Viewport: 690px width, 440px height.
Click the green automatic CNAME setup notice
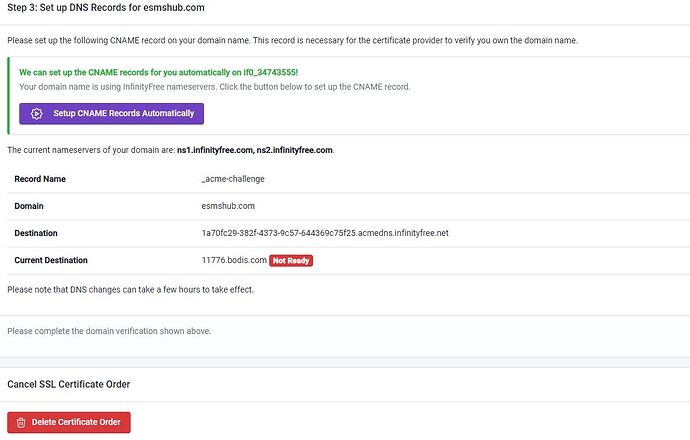(x=159, y=72)
